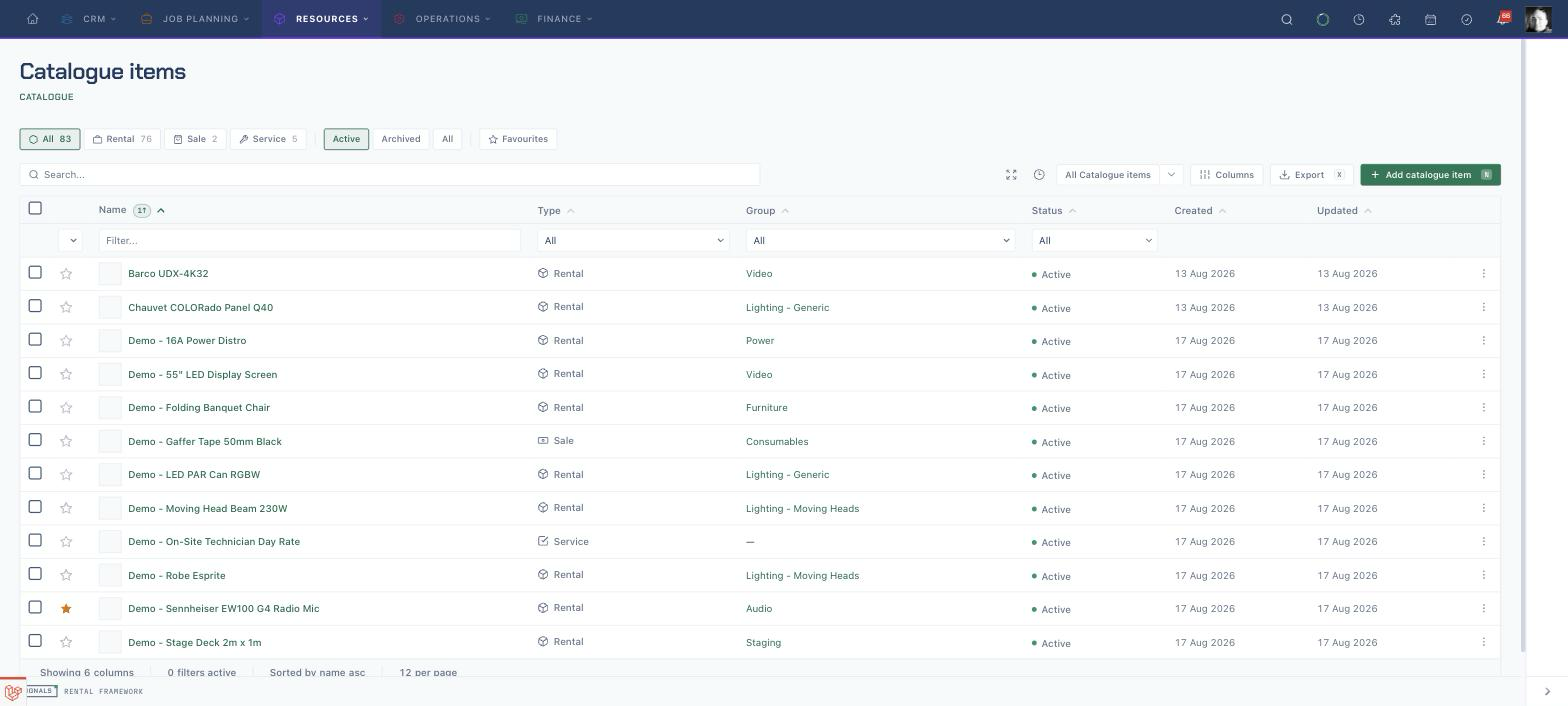Screen dimensions: 1568x706
Task: Toggle fullscreen table view icon
Action: 1011,175
